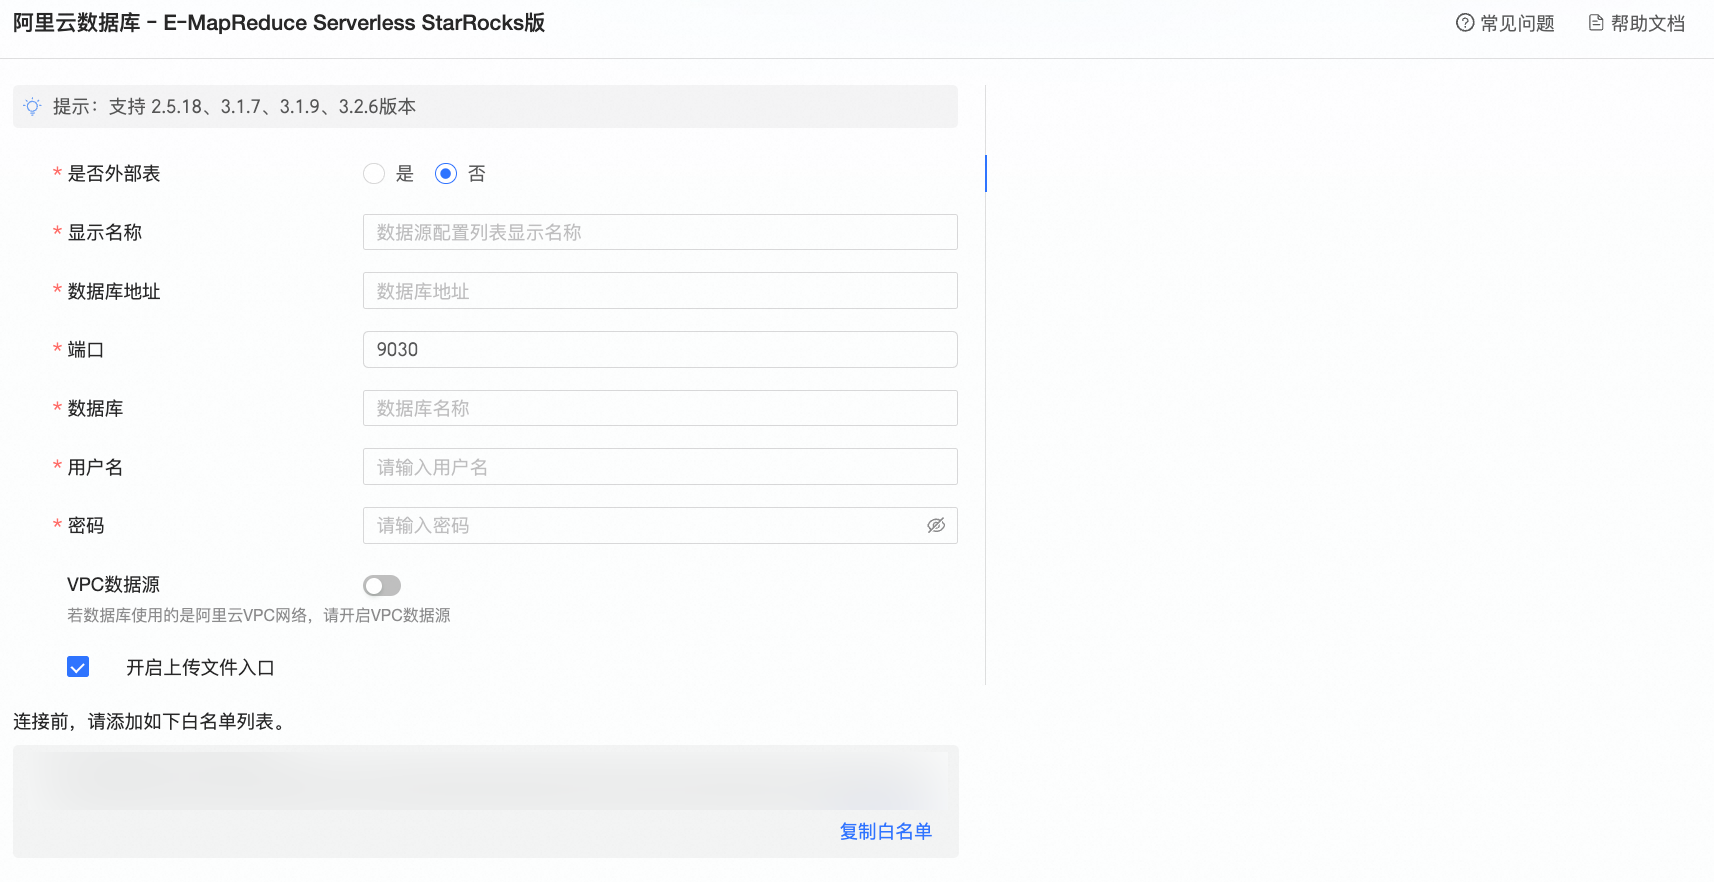This screenshot has width=1714, height=882.
Task: Select 否 for 是否外部表
Action: tap(446, 174)
